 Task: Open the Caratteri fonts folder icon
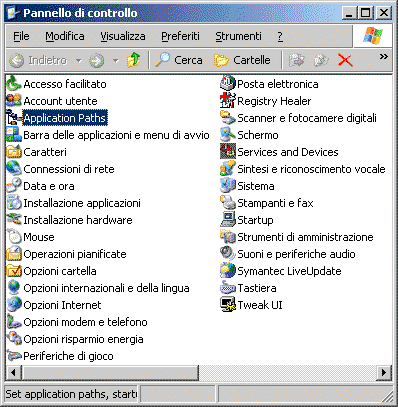tap(14, 152)
